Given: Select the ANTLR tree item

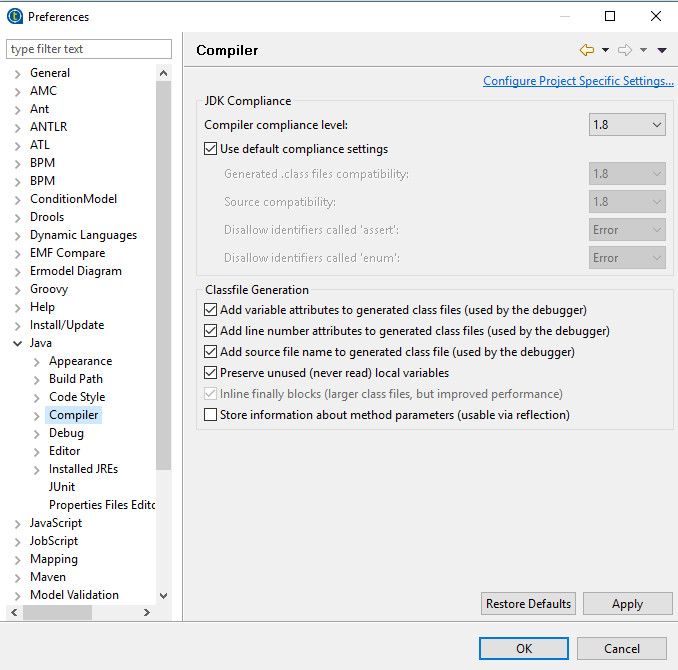Looking at the screenshot, I should click(x=48, y=126).
